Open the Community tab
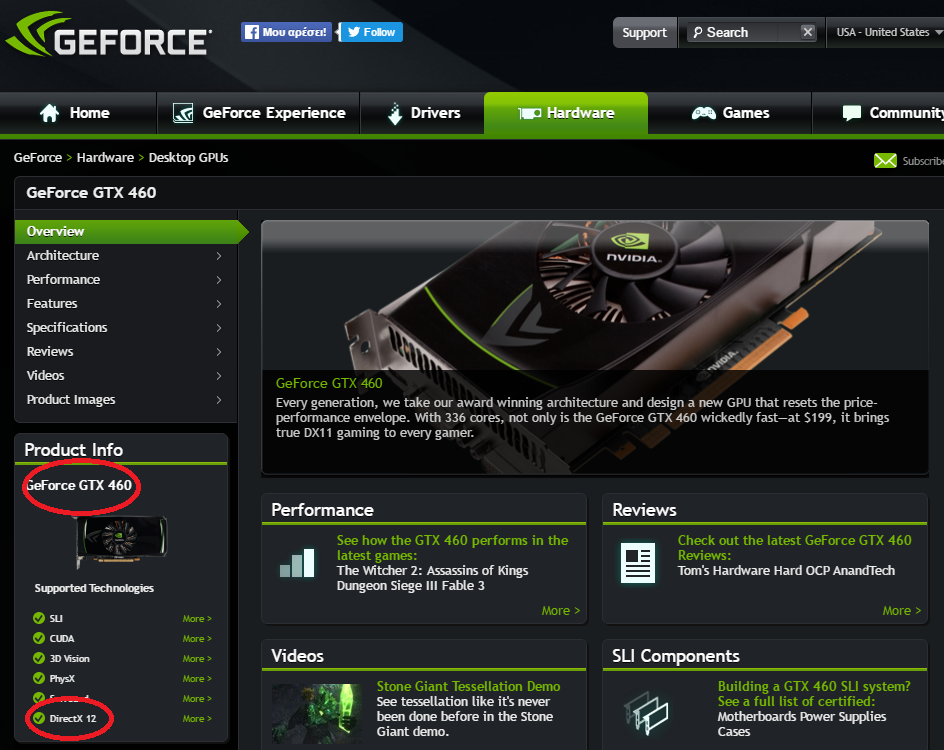944x750 pixels. (x=879, y=113)
